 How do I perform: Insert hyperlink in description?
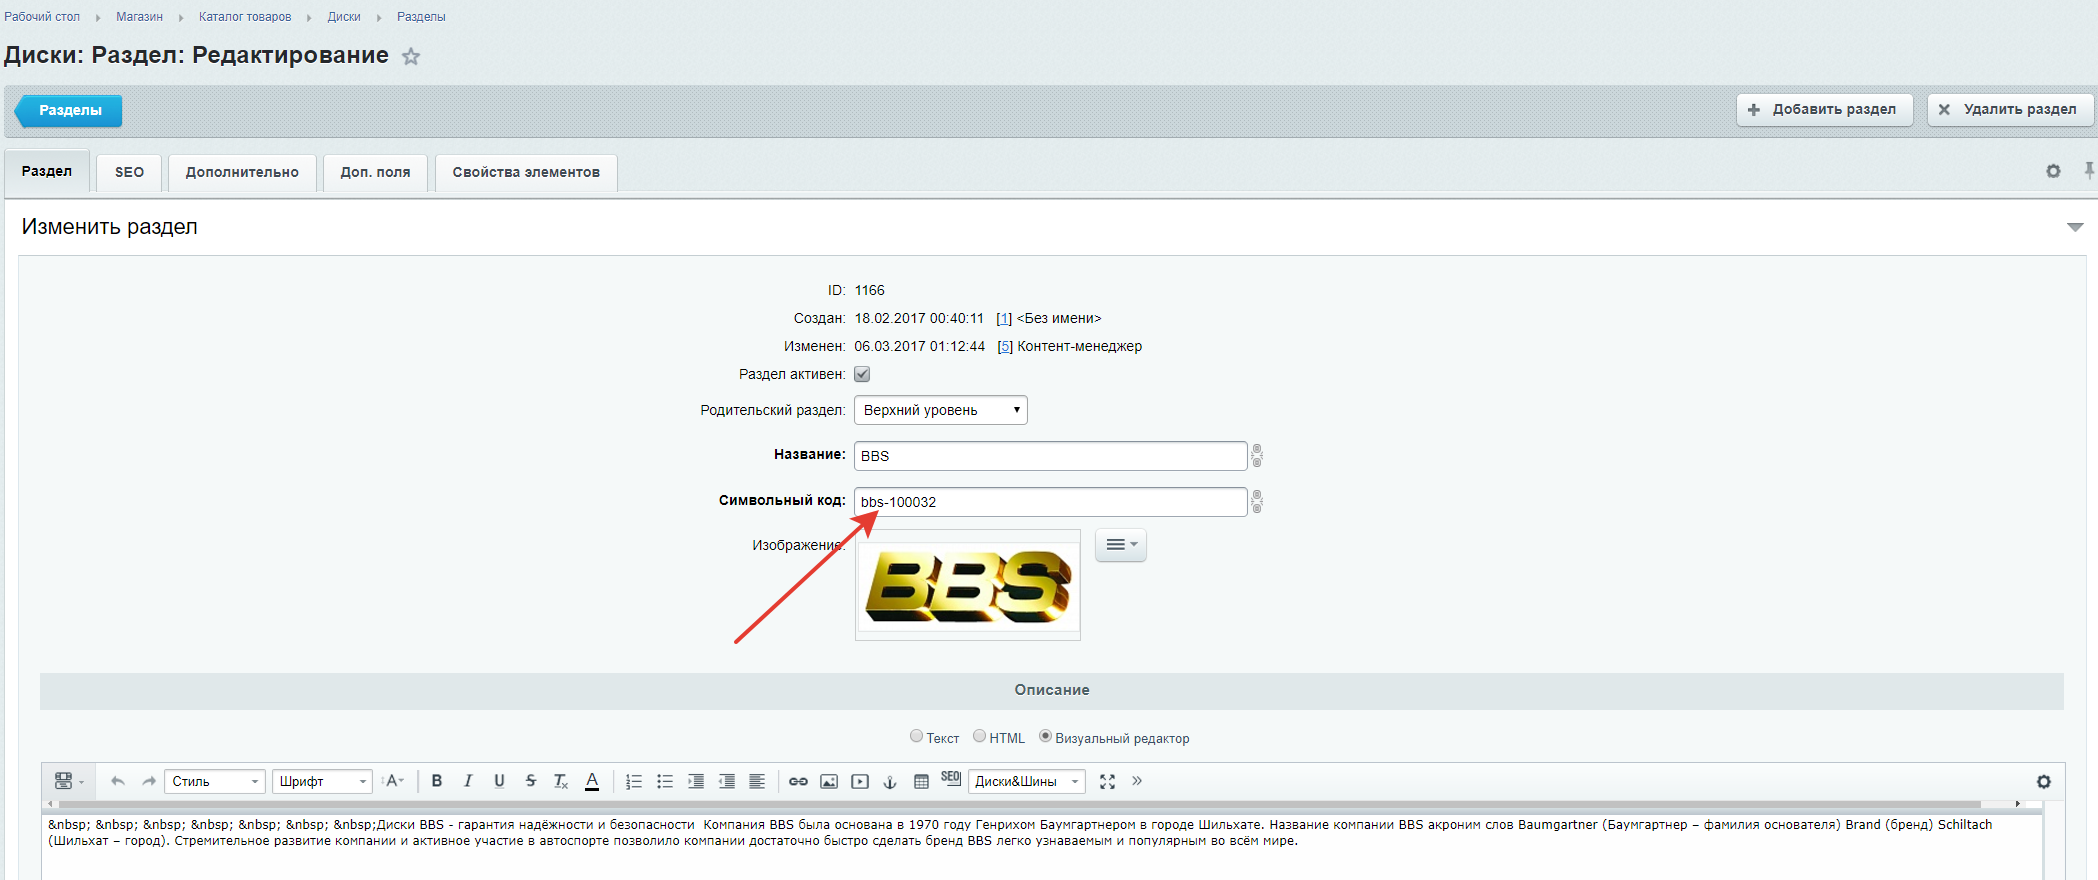[798, 781]
